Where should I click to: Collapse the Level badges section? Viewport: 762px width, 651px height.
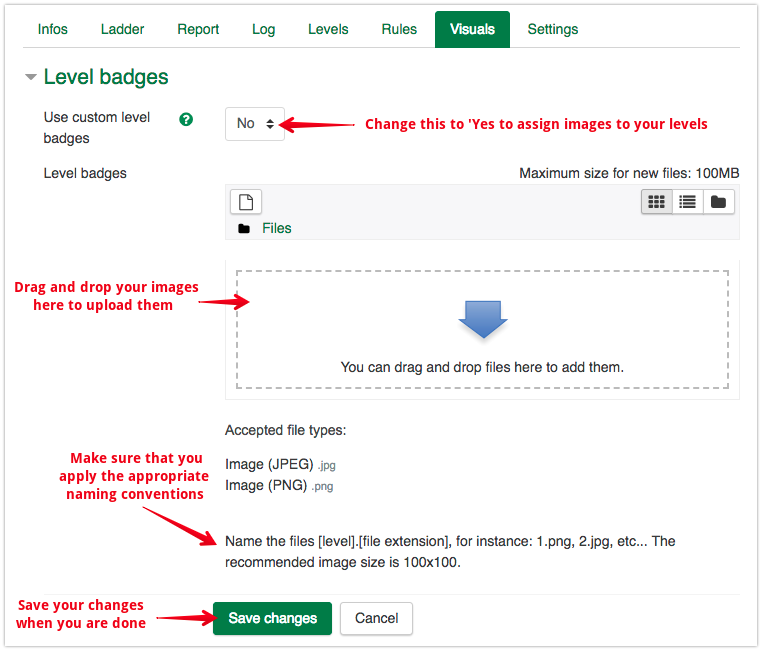31,77
